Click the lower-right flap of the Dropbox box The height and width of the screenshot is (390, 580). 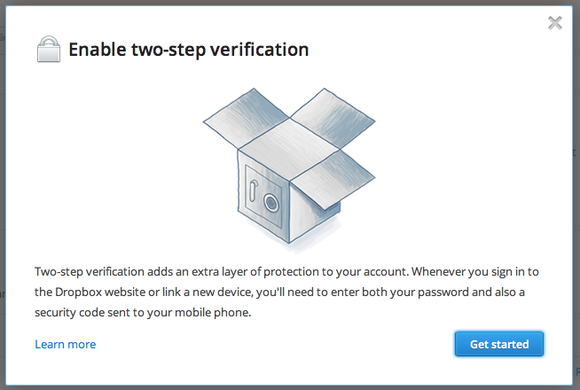point(332,180)
